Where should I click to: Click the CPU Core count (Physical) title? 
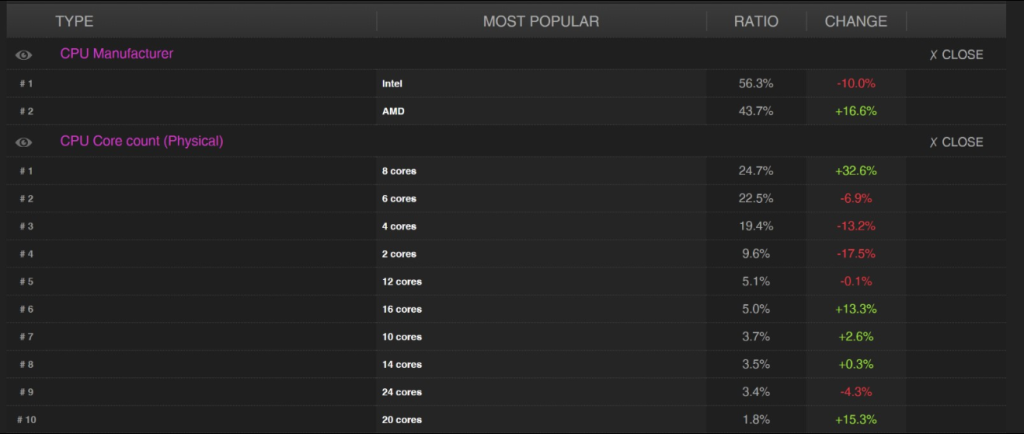tap(141, 142)
